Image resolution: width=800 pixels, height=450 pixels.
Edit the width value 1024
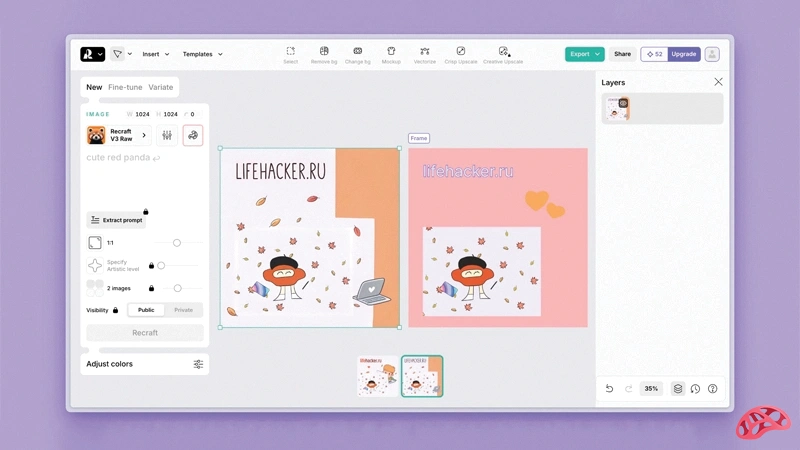tap(142, 114)
